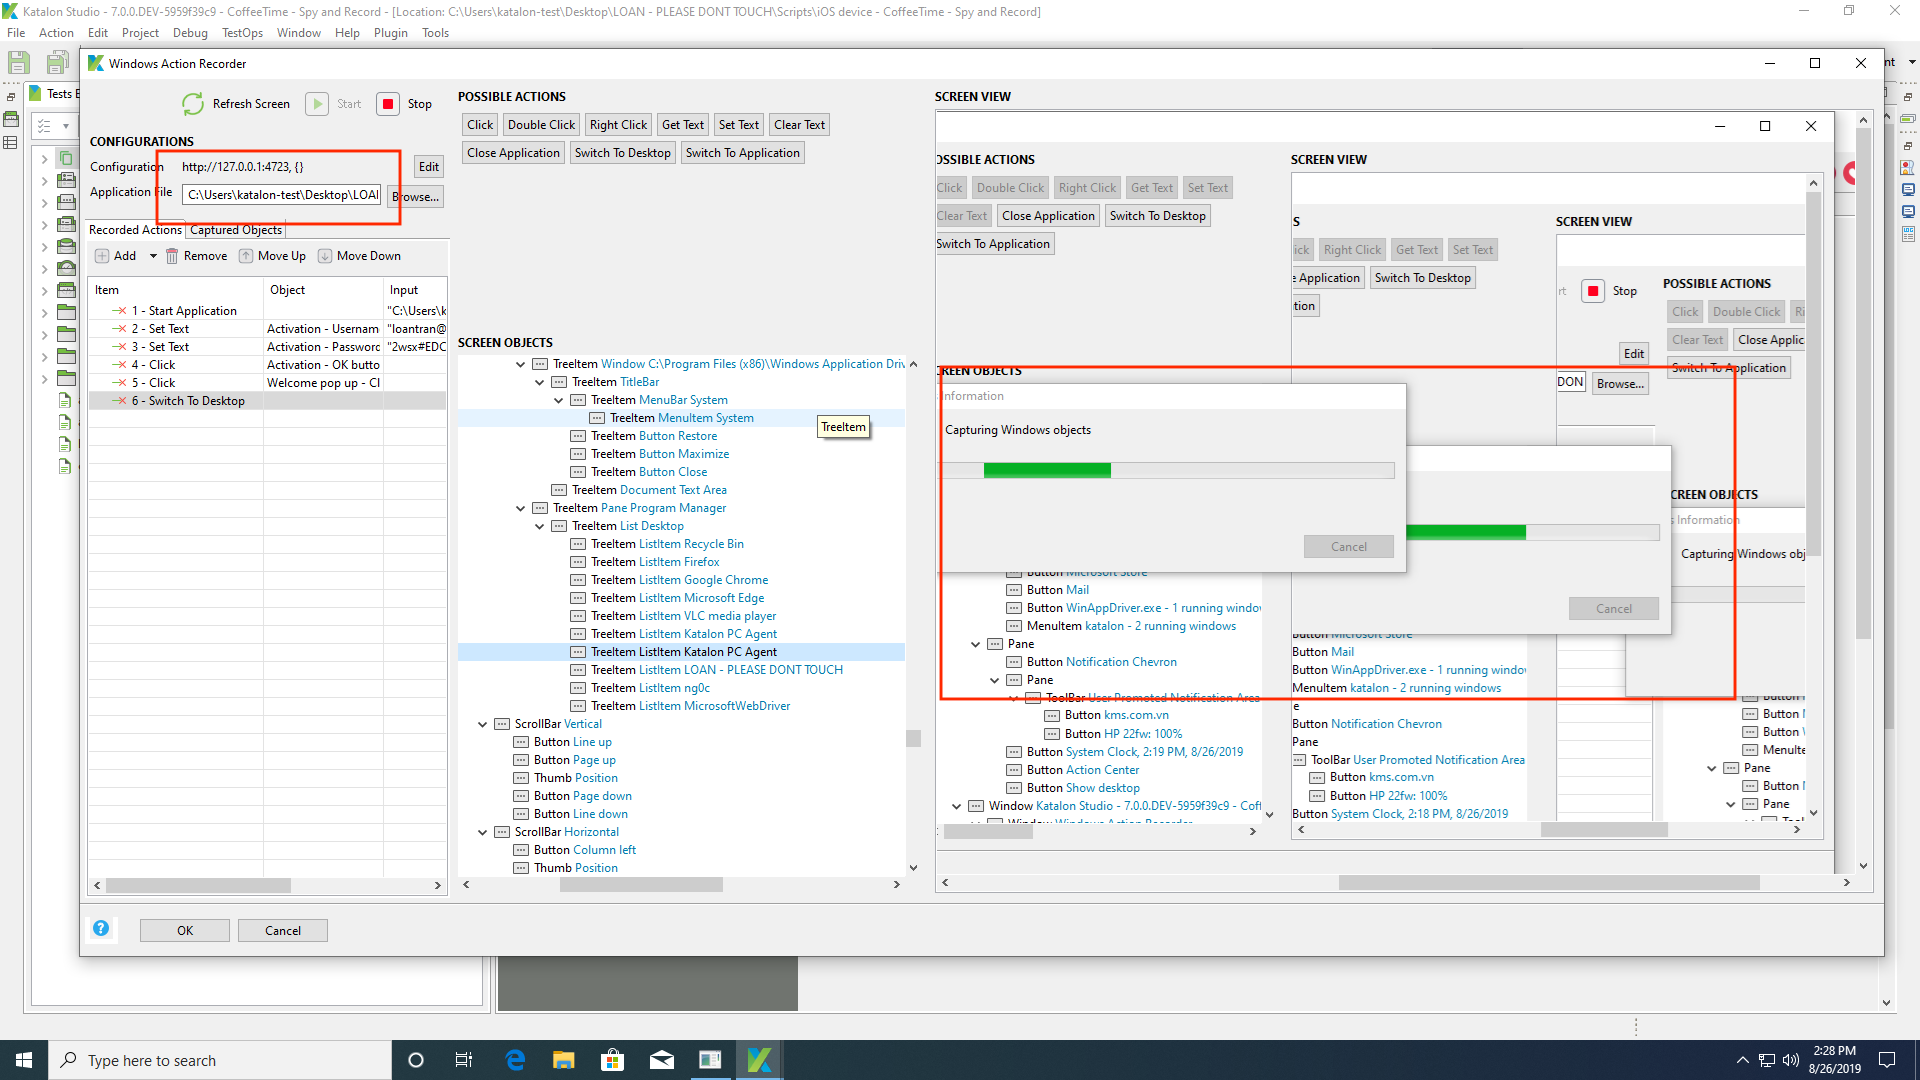Image resolution: width=1920 pixels, height=1080 pixels.
Task: Click the blue help question mark icon
Action: (x=101, y=929)
